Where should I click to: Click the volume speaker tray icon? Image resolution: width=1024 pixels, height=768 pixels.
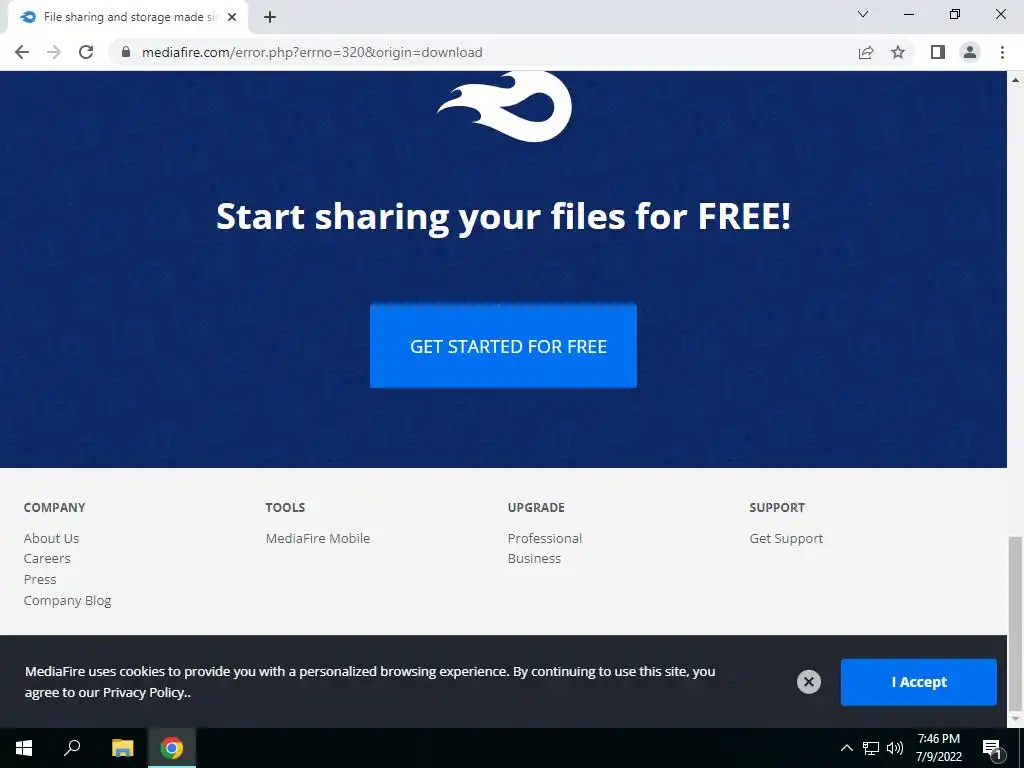(895, 748)
